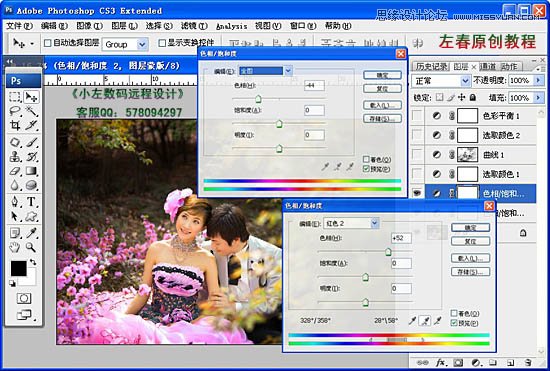Viewport: 550px width, 371px height.
Task: Select the Zoom tool
Action: pos(31,247)
